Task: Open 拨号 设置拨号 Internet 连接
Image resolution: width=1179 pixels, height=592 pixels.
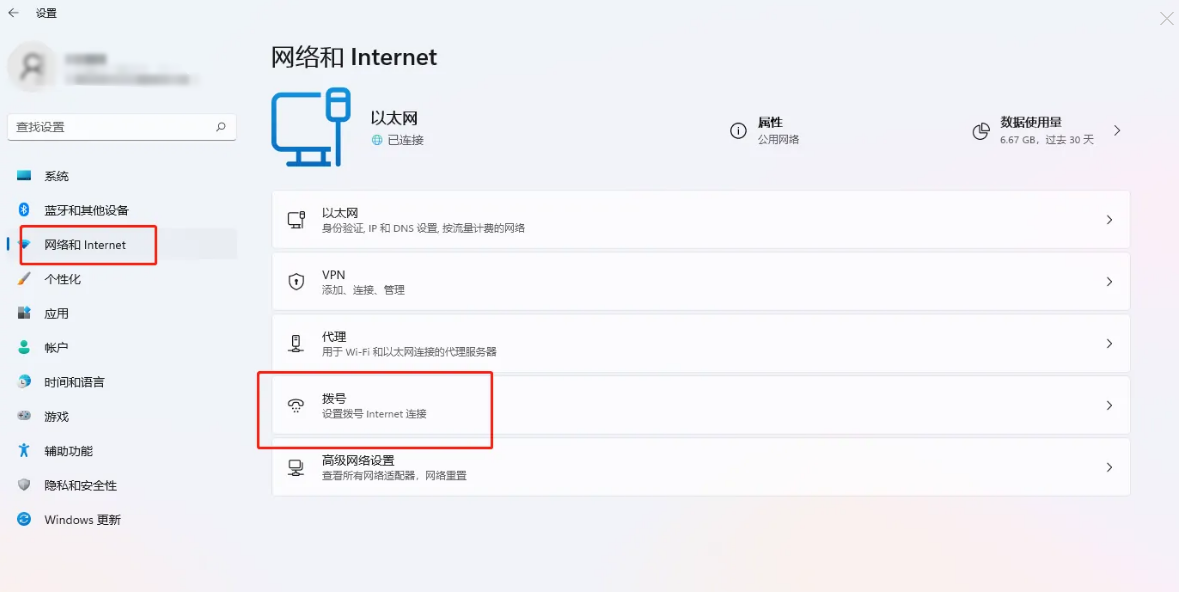Action: point(701,405)
